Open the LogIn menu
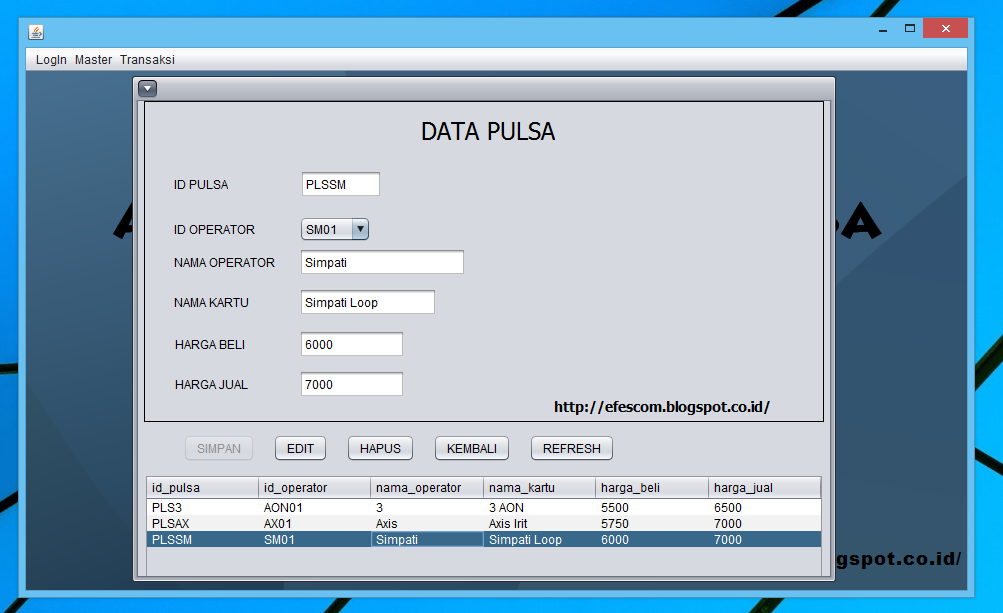This screenshot has height=613, width=1003. (x=50, y=59)
